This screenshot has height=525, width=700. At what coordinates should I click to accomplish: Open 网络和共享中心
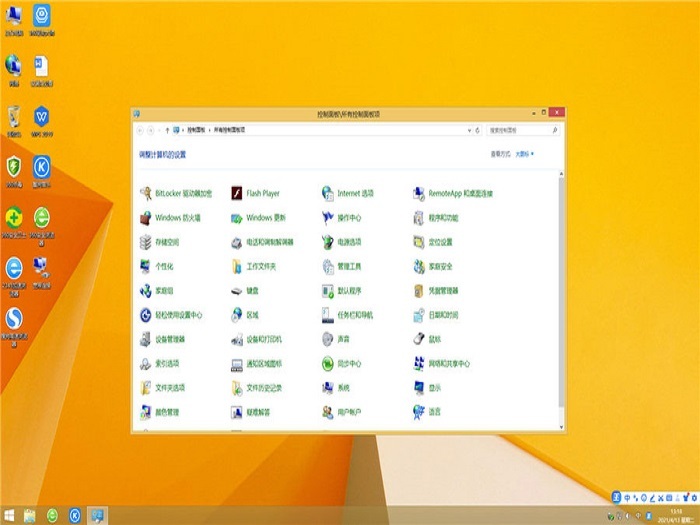(448, 363)
